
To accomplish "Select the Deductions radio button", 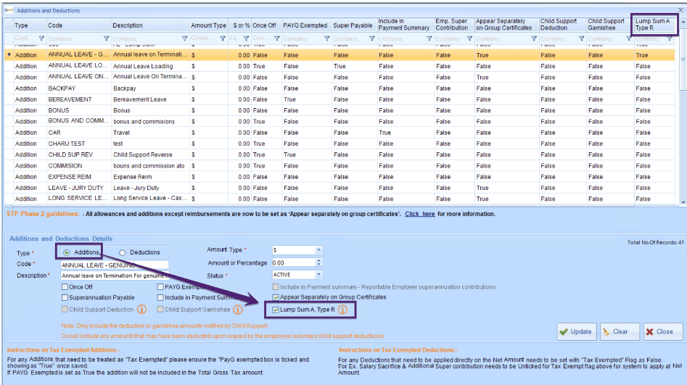I will [x=122, y=253].
